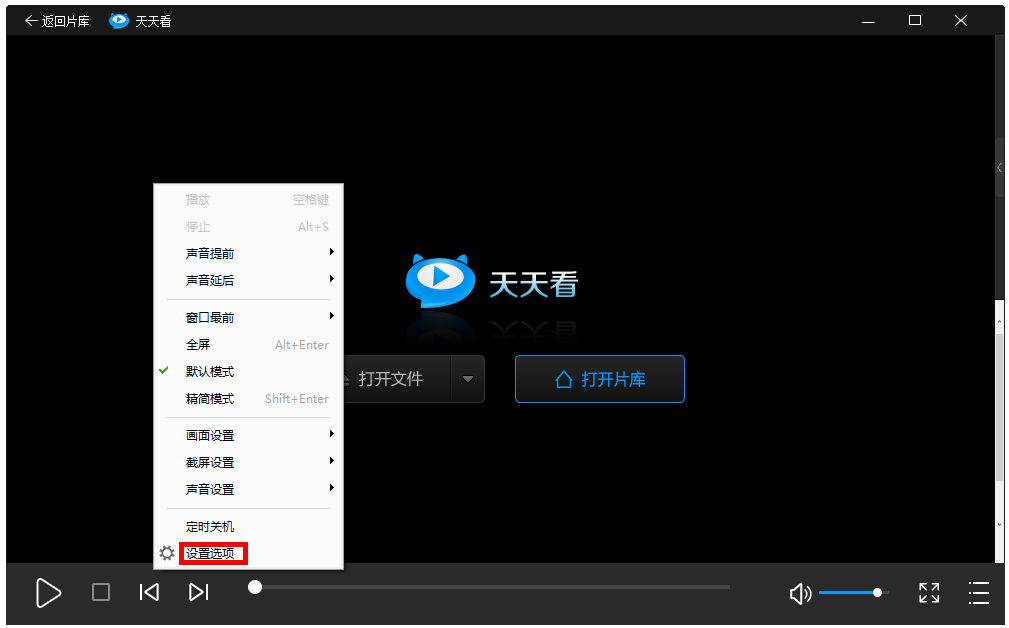Screen dimensions: 1009x628
Task: Click the stop button in the control bar
Action: [x=101, y=592]
